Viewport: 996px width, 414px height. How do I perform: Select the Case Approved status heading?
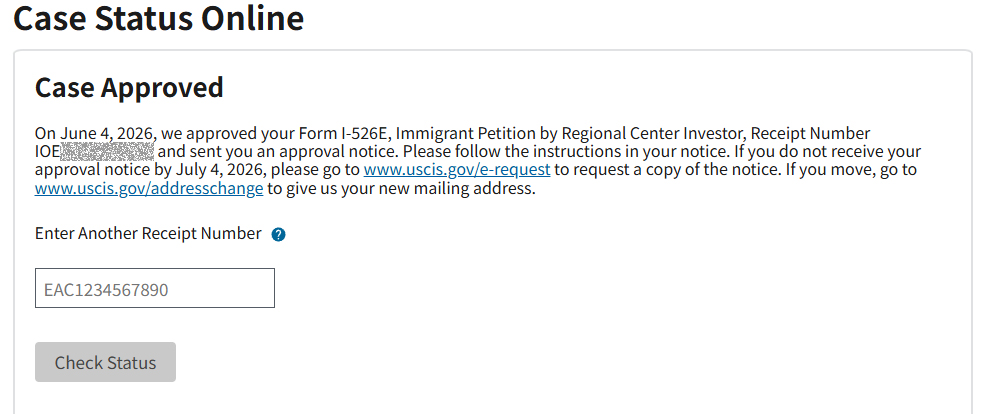click(129, 87)
